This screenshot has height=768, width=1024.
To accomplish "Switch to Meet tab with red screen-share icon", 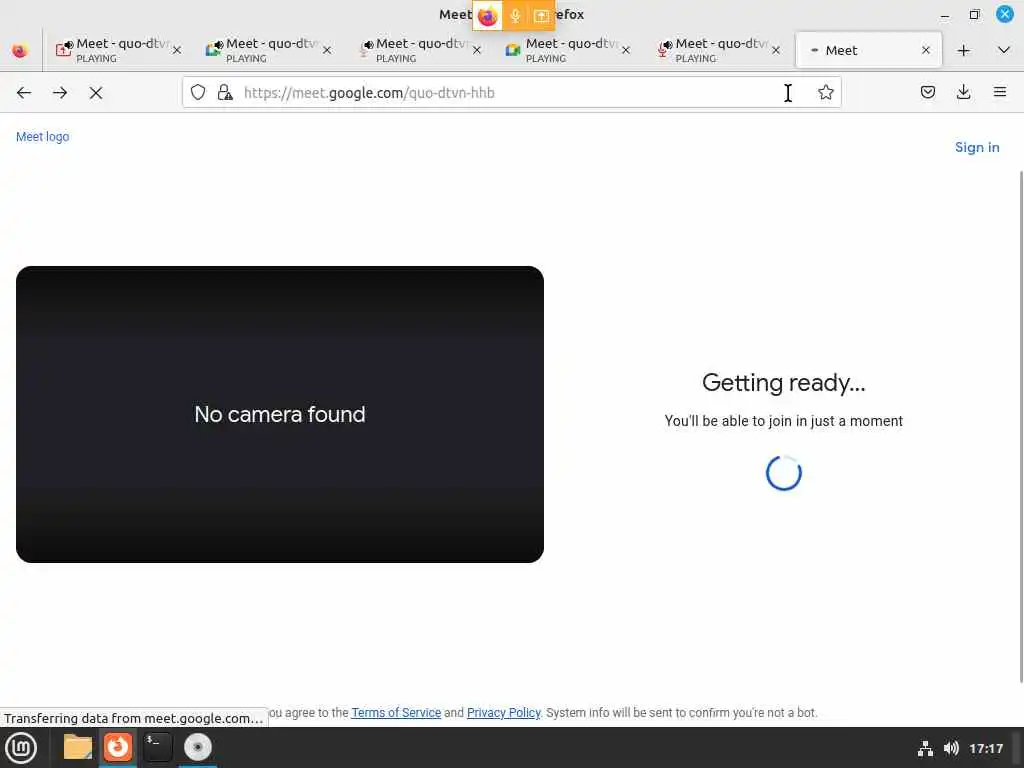I will pyautogui.click(x=118, y=50).
